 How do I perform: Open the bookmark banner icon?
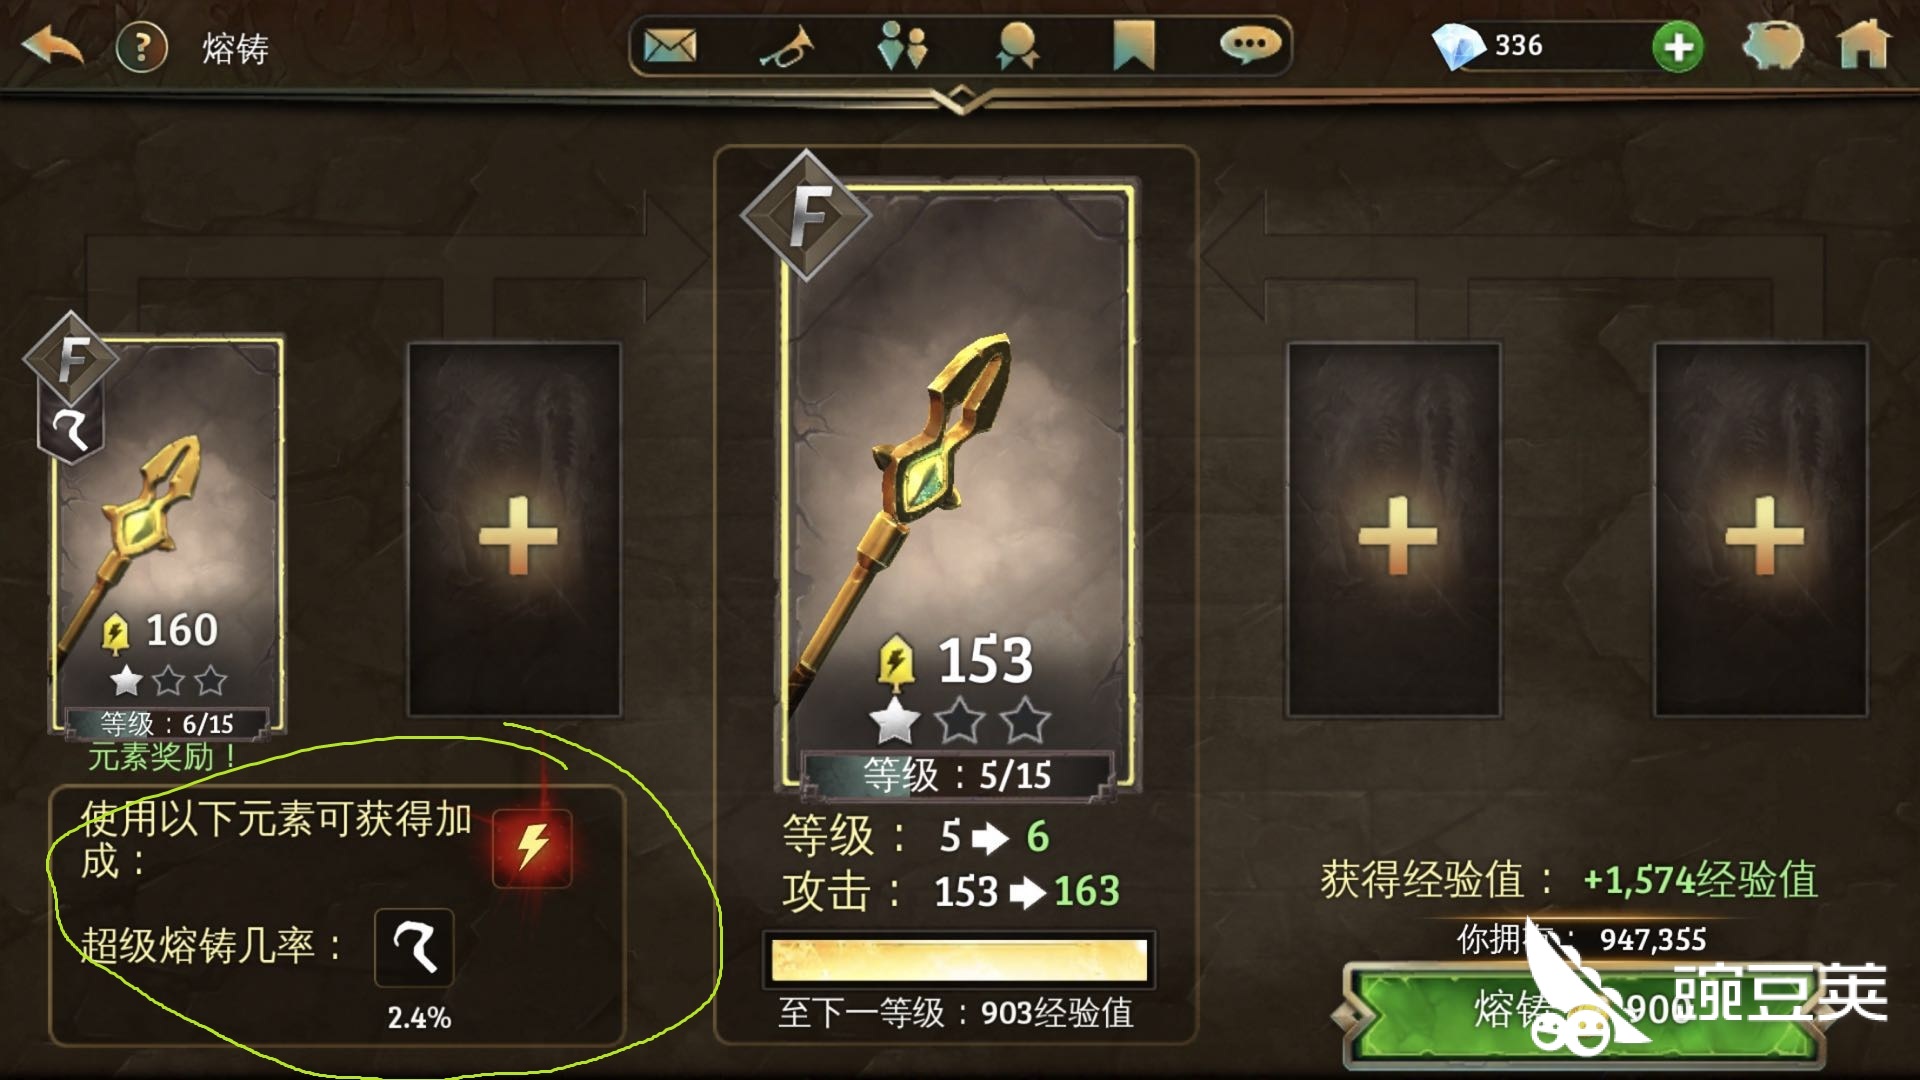pyautogui.click(x=1134, y=46)
